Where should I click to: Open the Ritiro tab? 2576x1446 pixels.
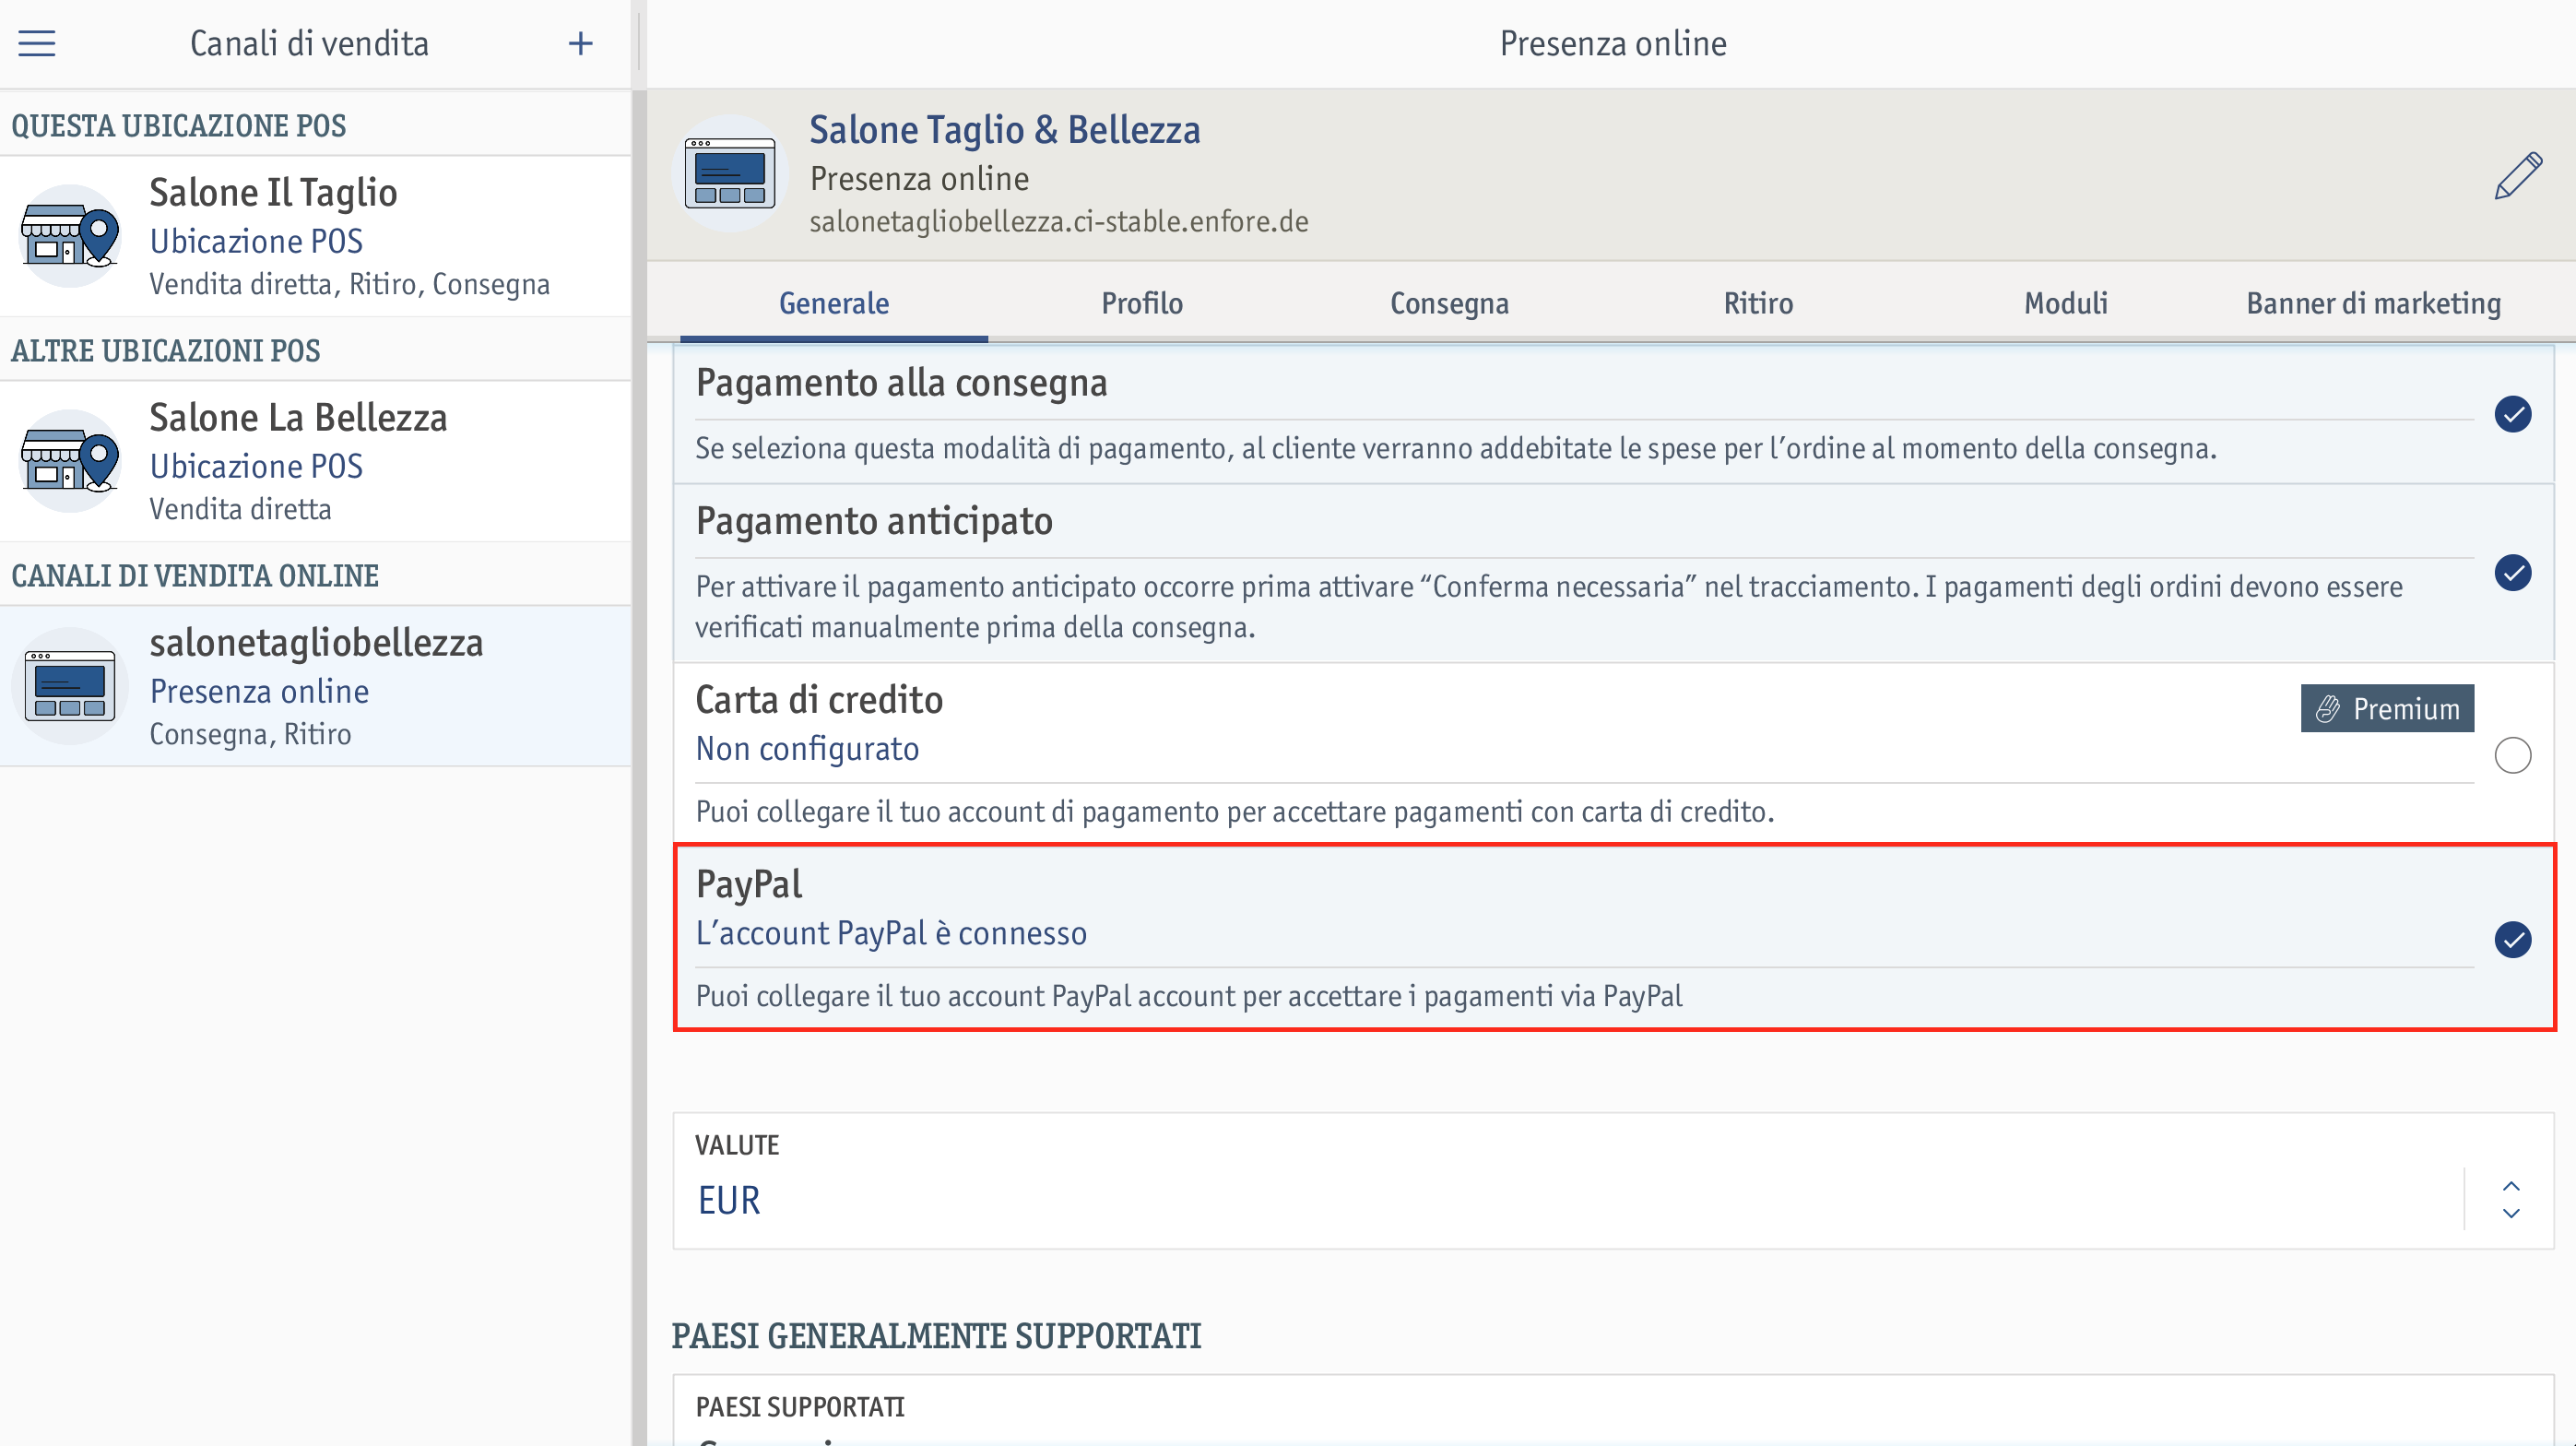1757,303
